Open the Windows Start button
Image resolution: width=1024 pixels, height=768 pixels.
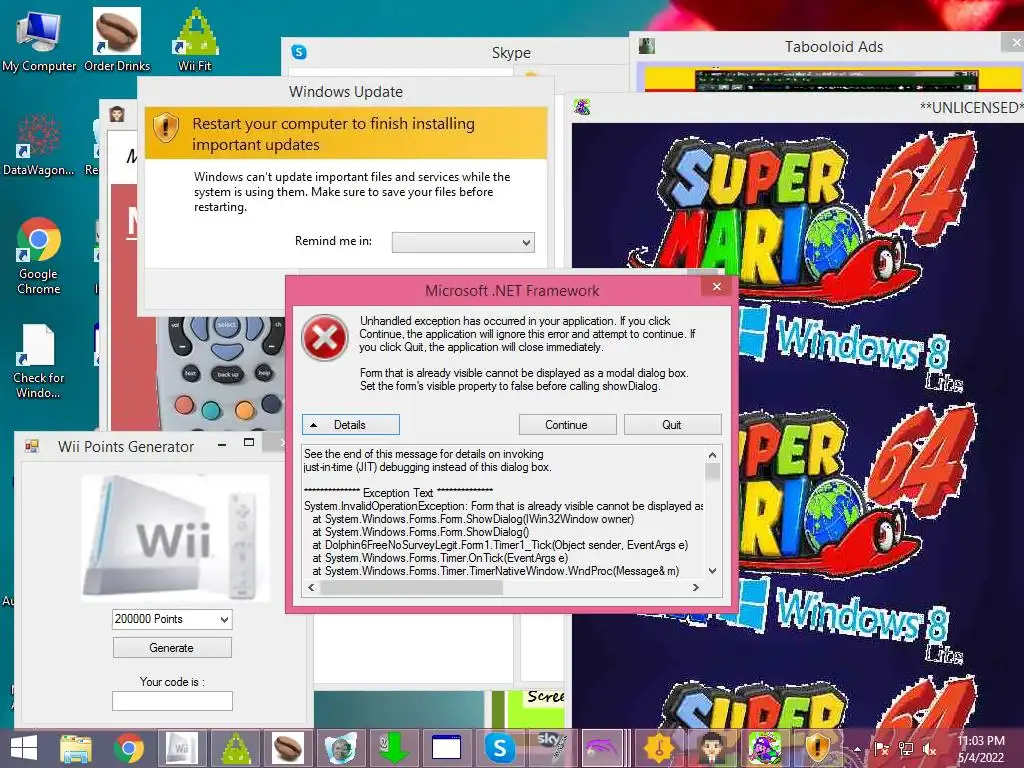(x=24, y=748)
